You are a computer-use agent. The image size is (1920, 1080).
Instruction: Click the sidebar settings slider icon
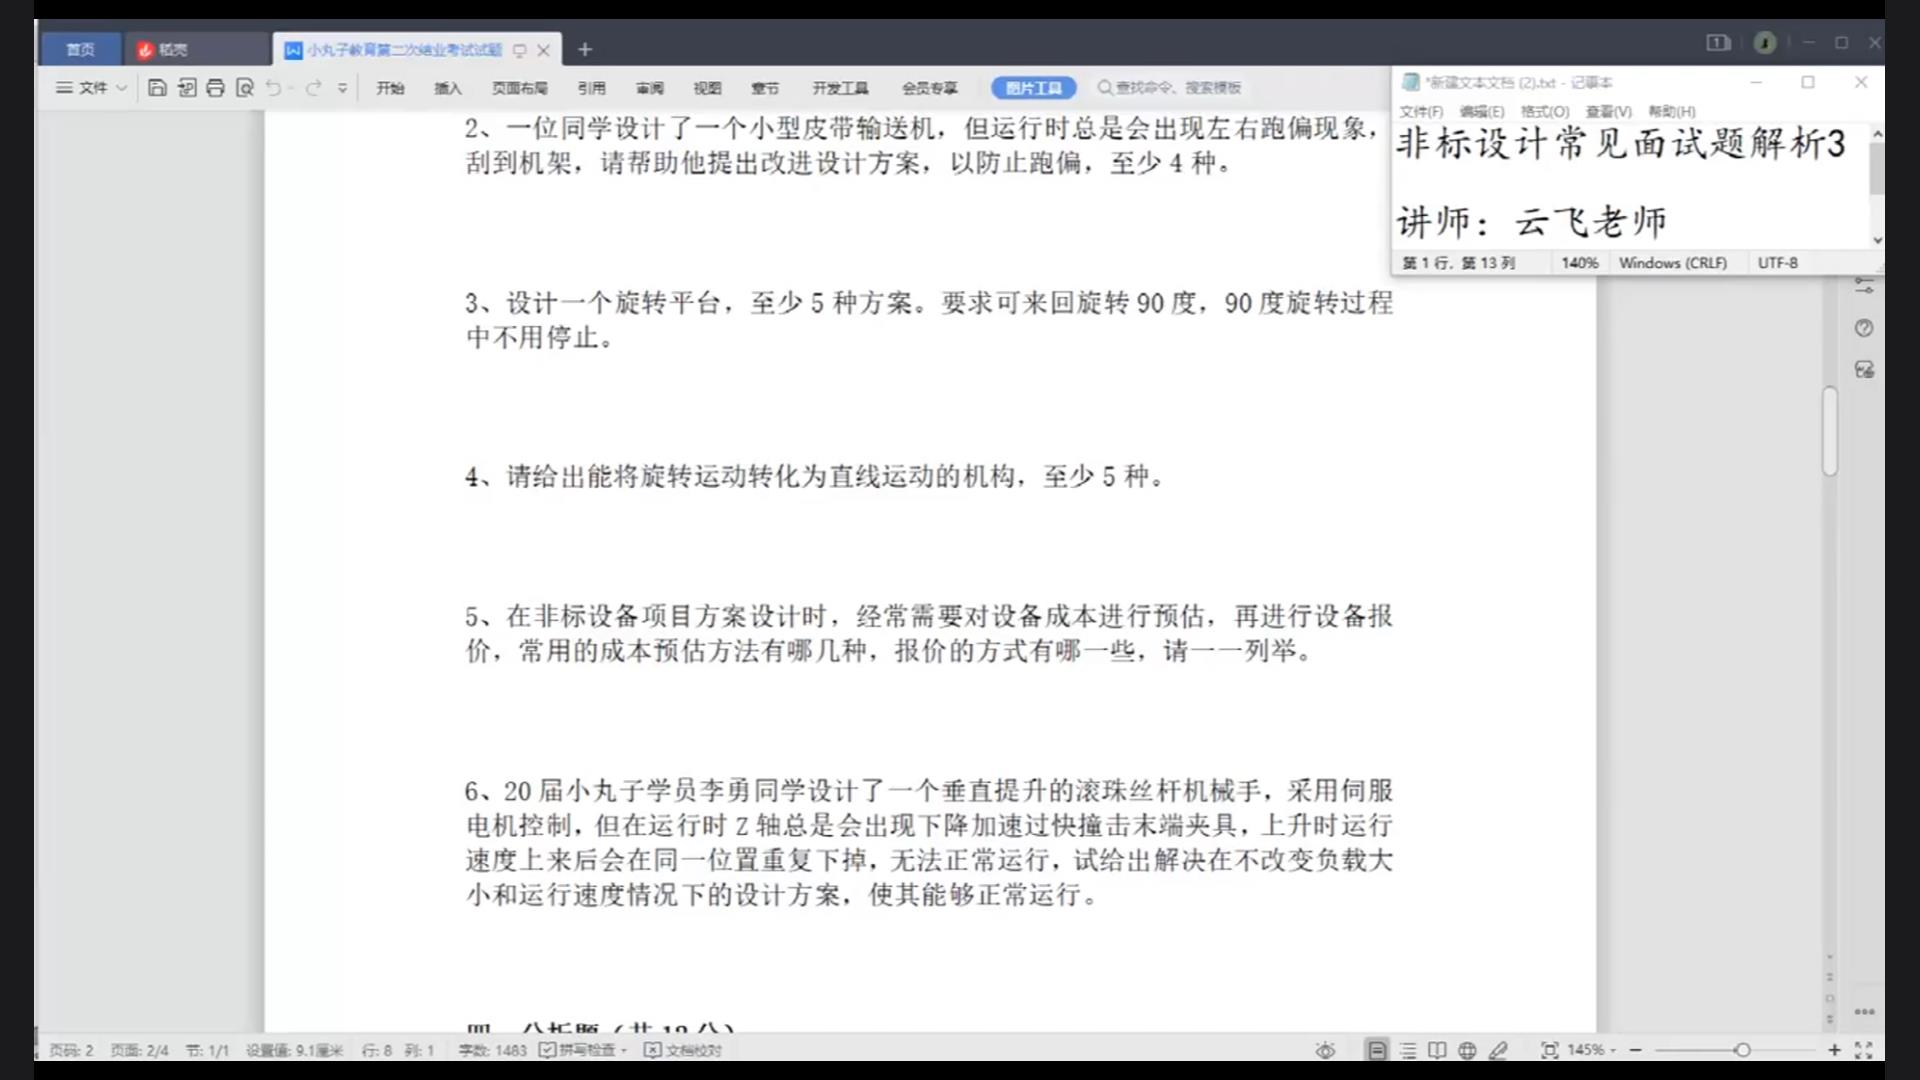[x=1864, y=286]
